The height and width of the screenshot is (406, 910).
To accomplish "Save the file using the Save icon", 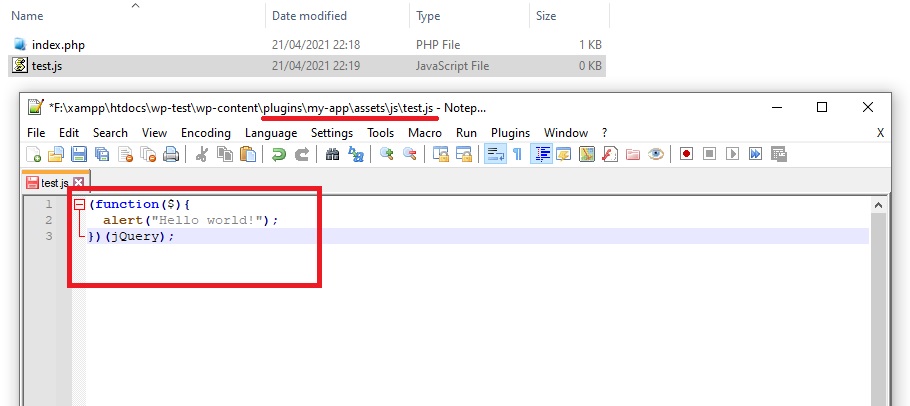I will pos(79,154).
